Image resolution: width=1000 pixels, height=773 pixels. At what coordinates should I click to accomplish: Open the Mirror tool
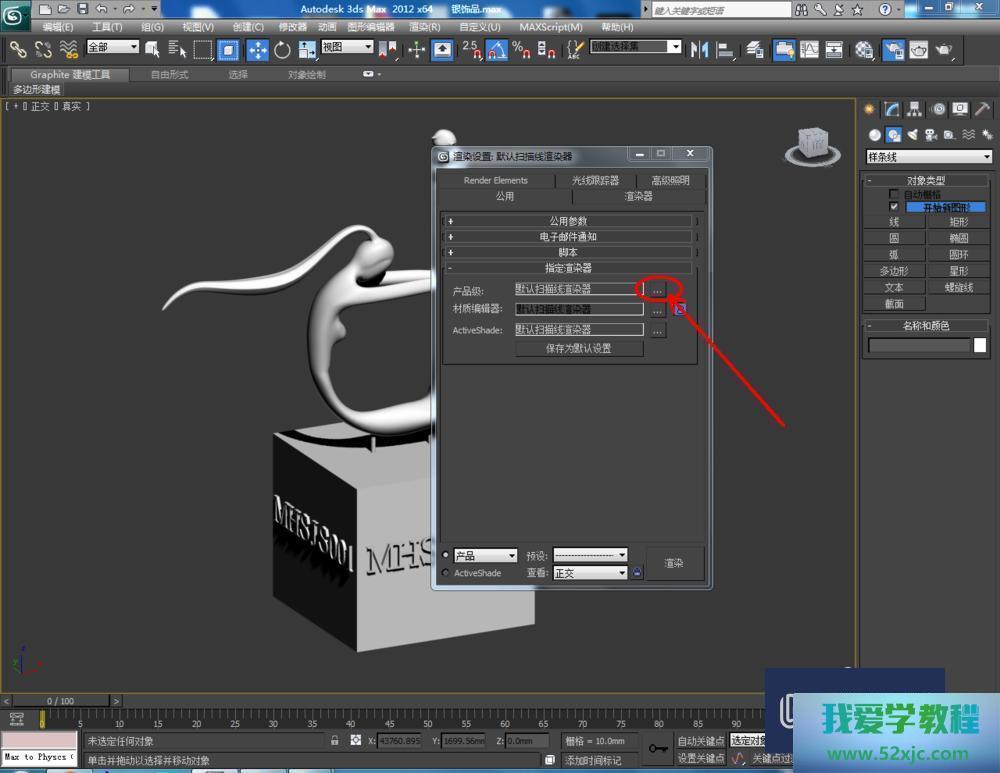tap(699, 49)
